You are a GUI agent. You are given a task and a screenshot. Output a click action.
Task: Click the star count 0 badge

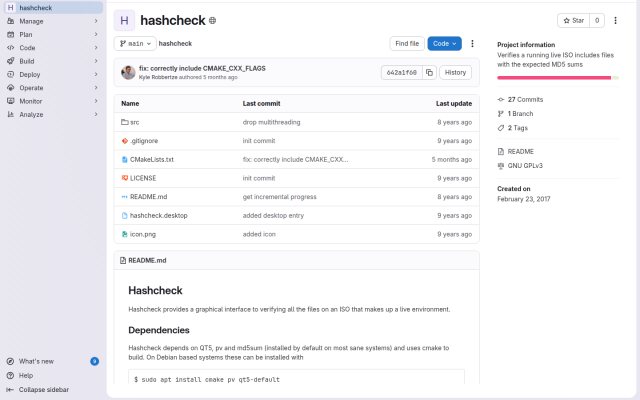[x=597, y=20]
